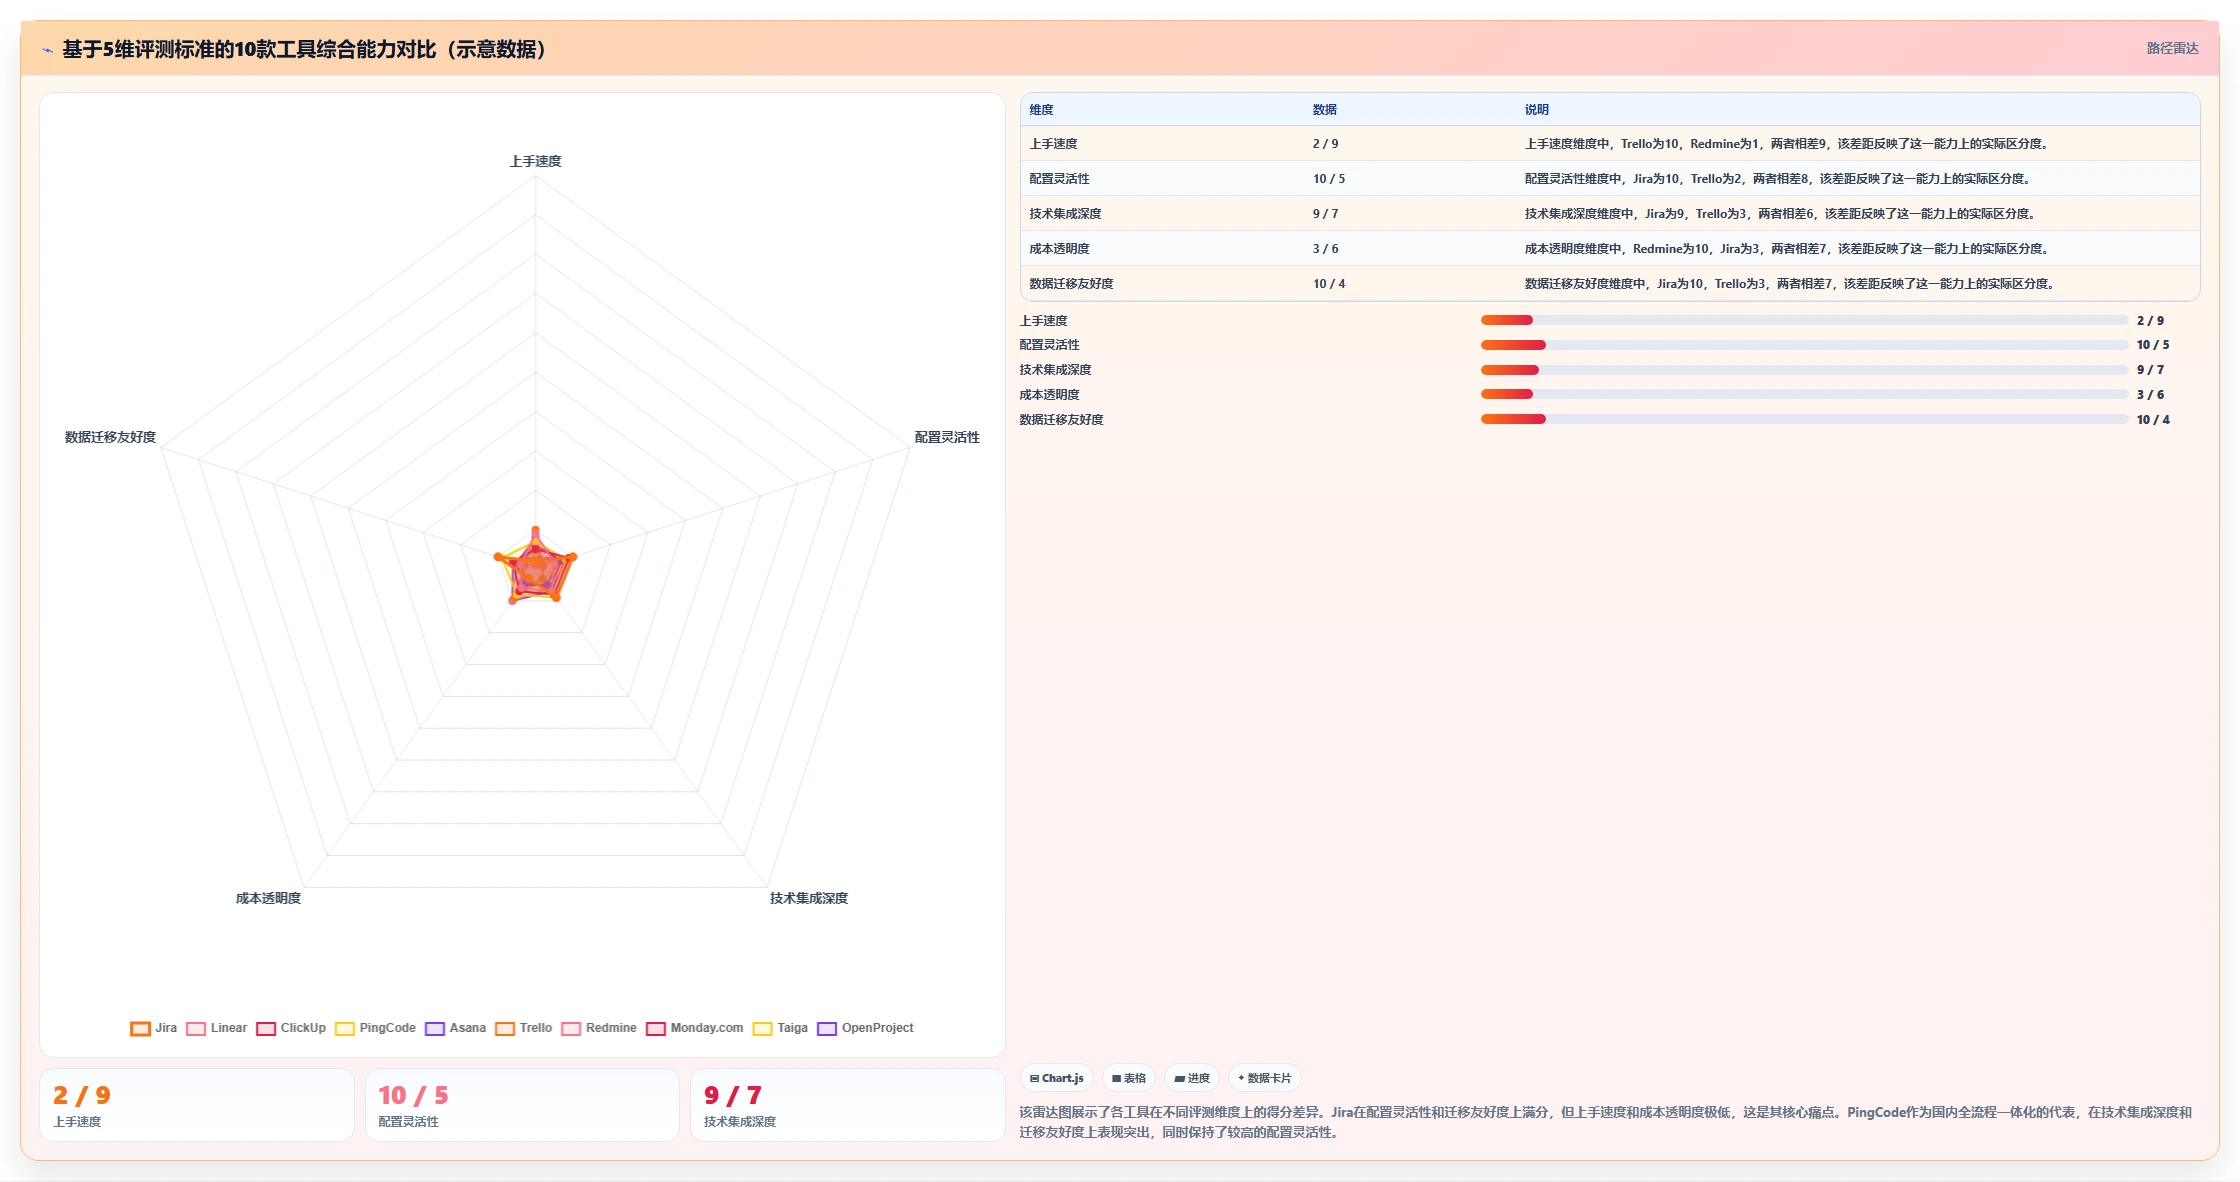Click the table cell value 10 / 5
Image resolution: width=2240 pixels, height=1182 pixels.
click(1328, 179)
